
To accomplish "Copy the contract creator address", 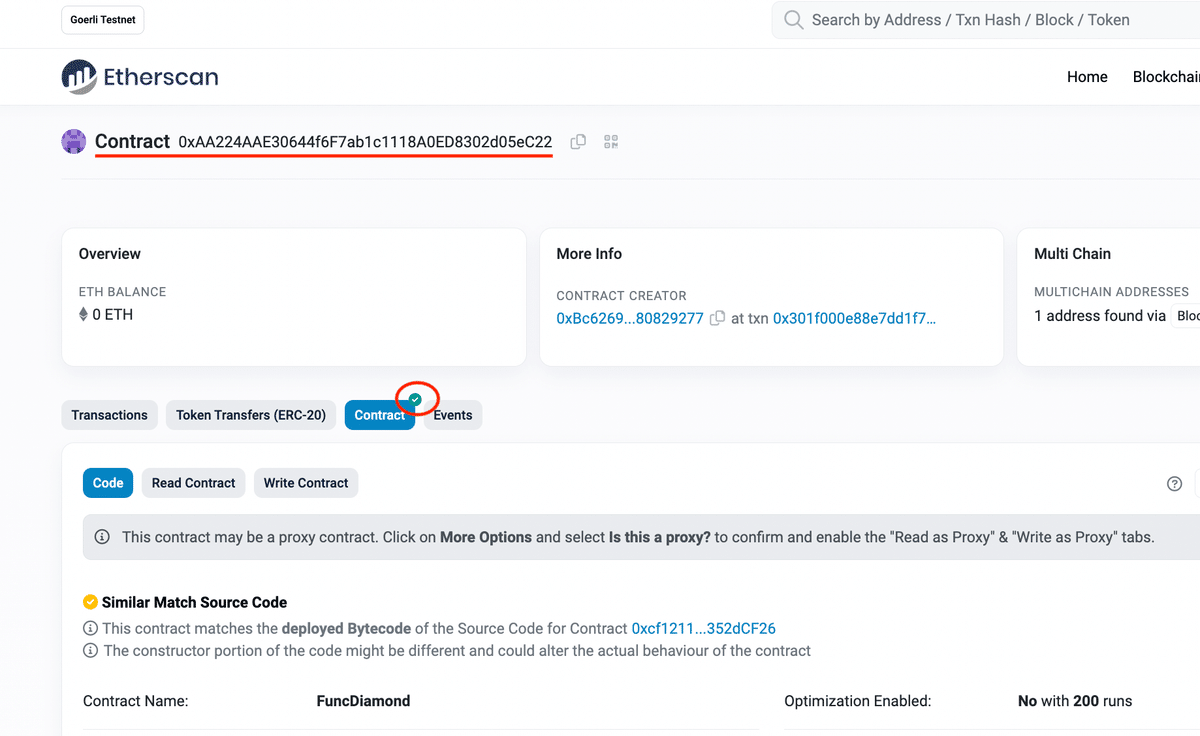I will [717, 319].
